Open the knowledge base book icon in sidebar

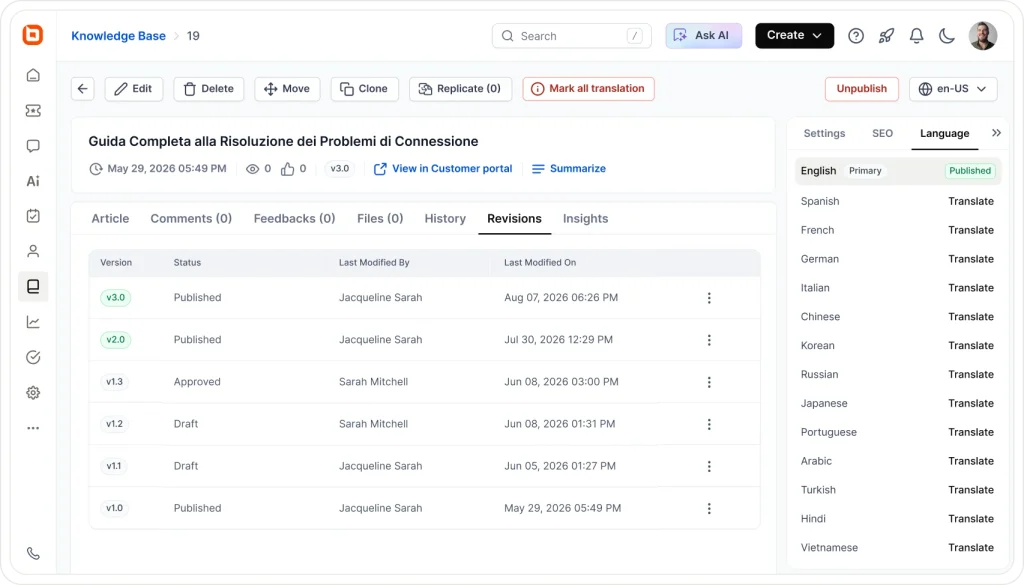click(x=33, y=287)
